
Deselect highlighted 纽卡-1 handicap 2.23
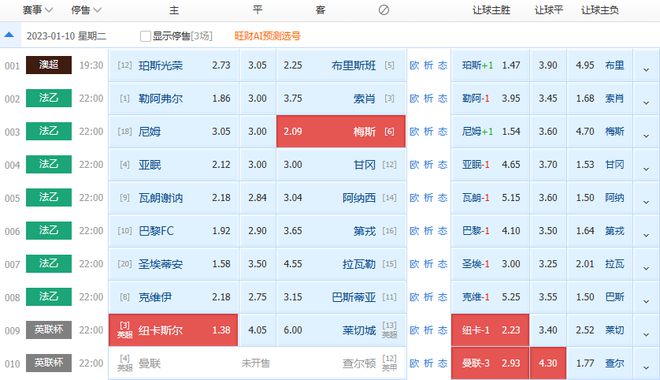490,330
